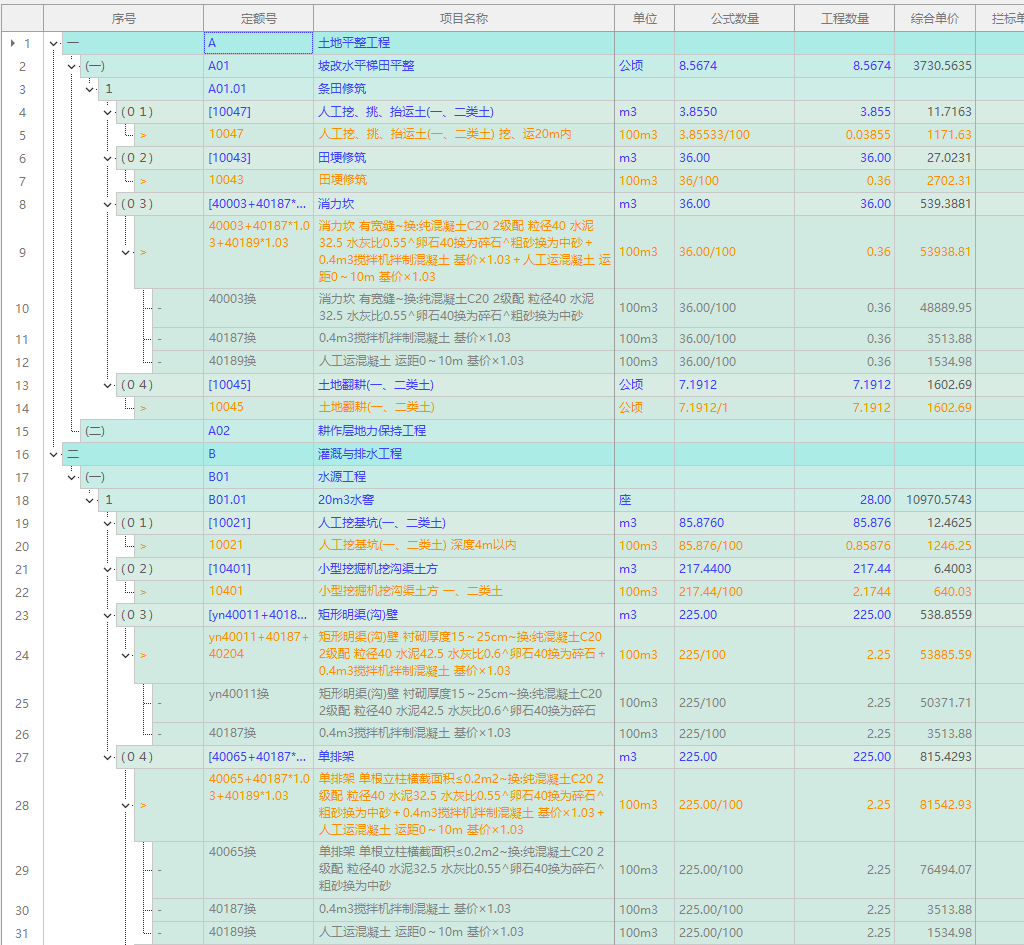Select the 76494.07 price cell
Viewport: 1024px width, 945px height.
point(935,870)
